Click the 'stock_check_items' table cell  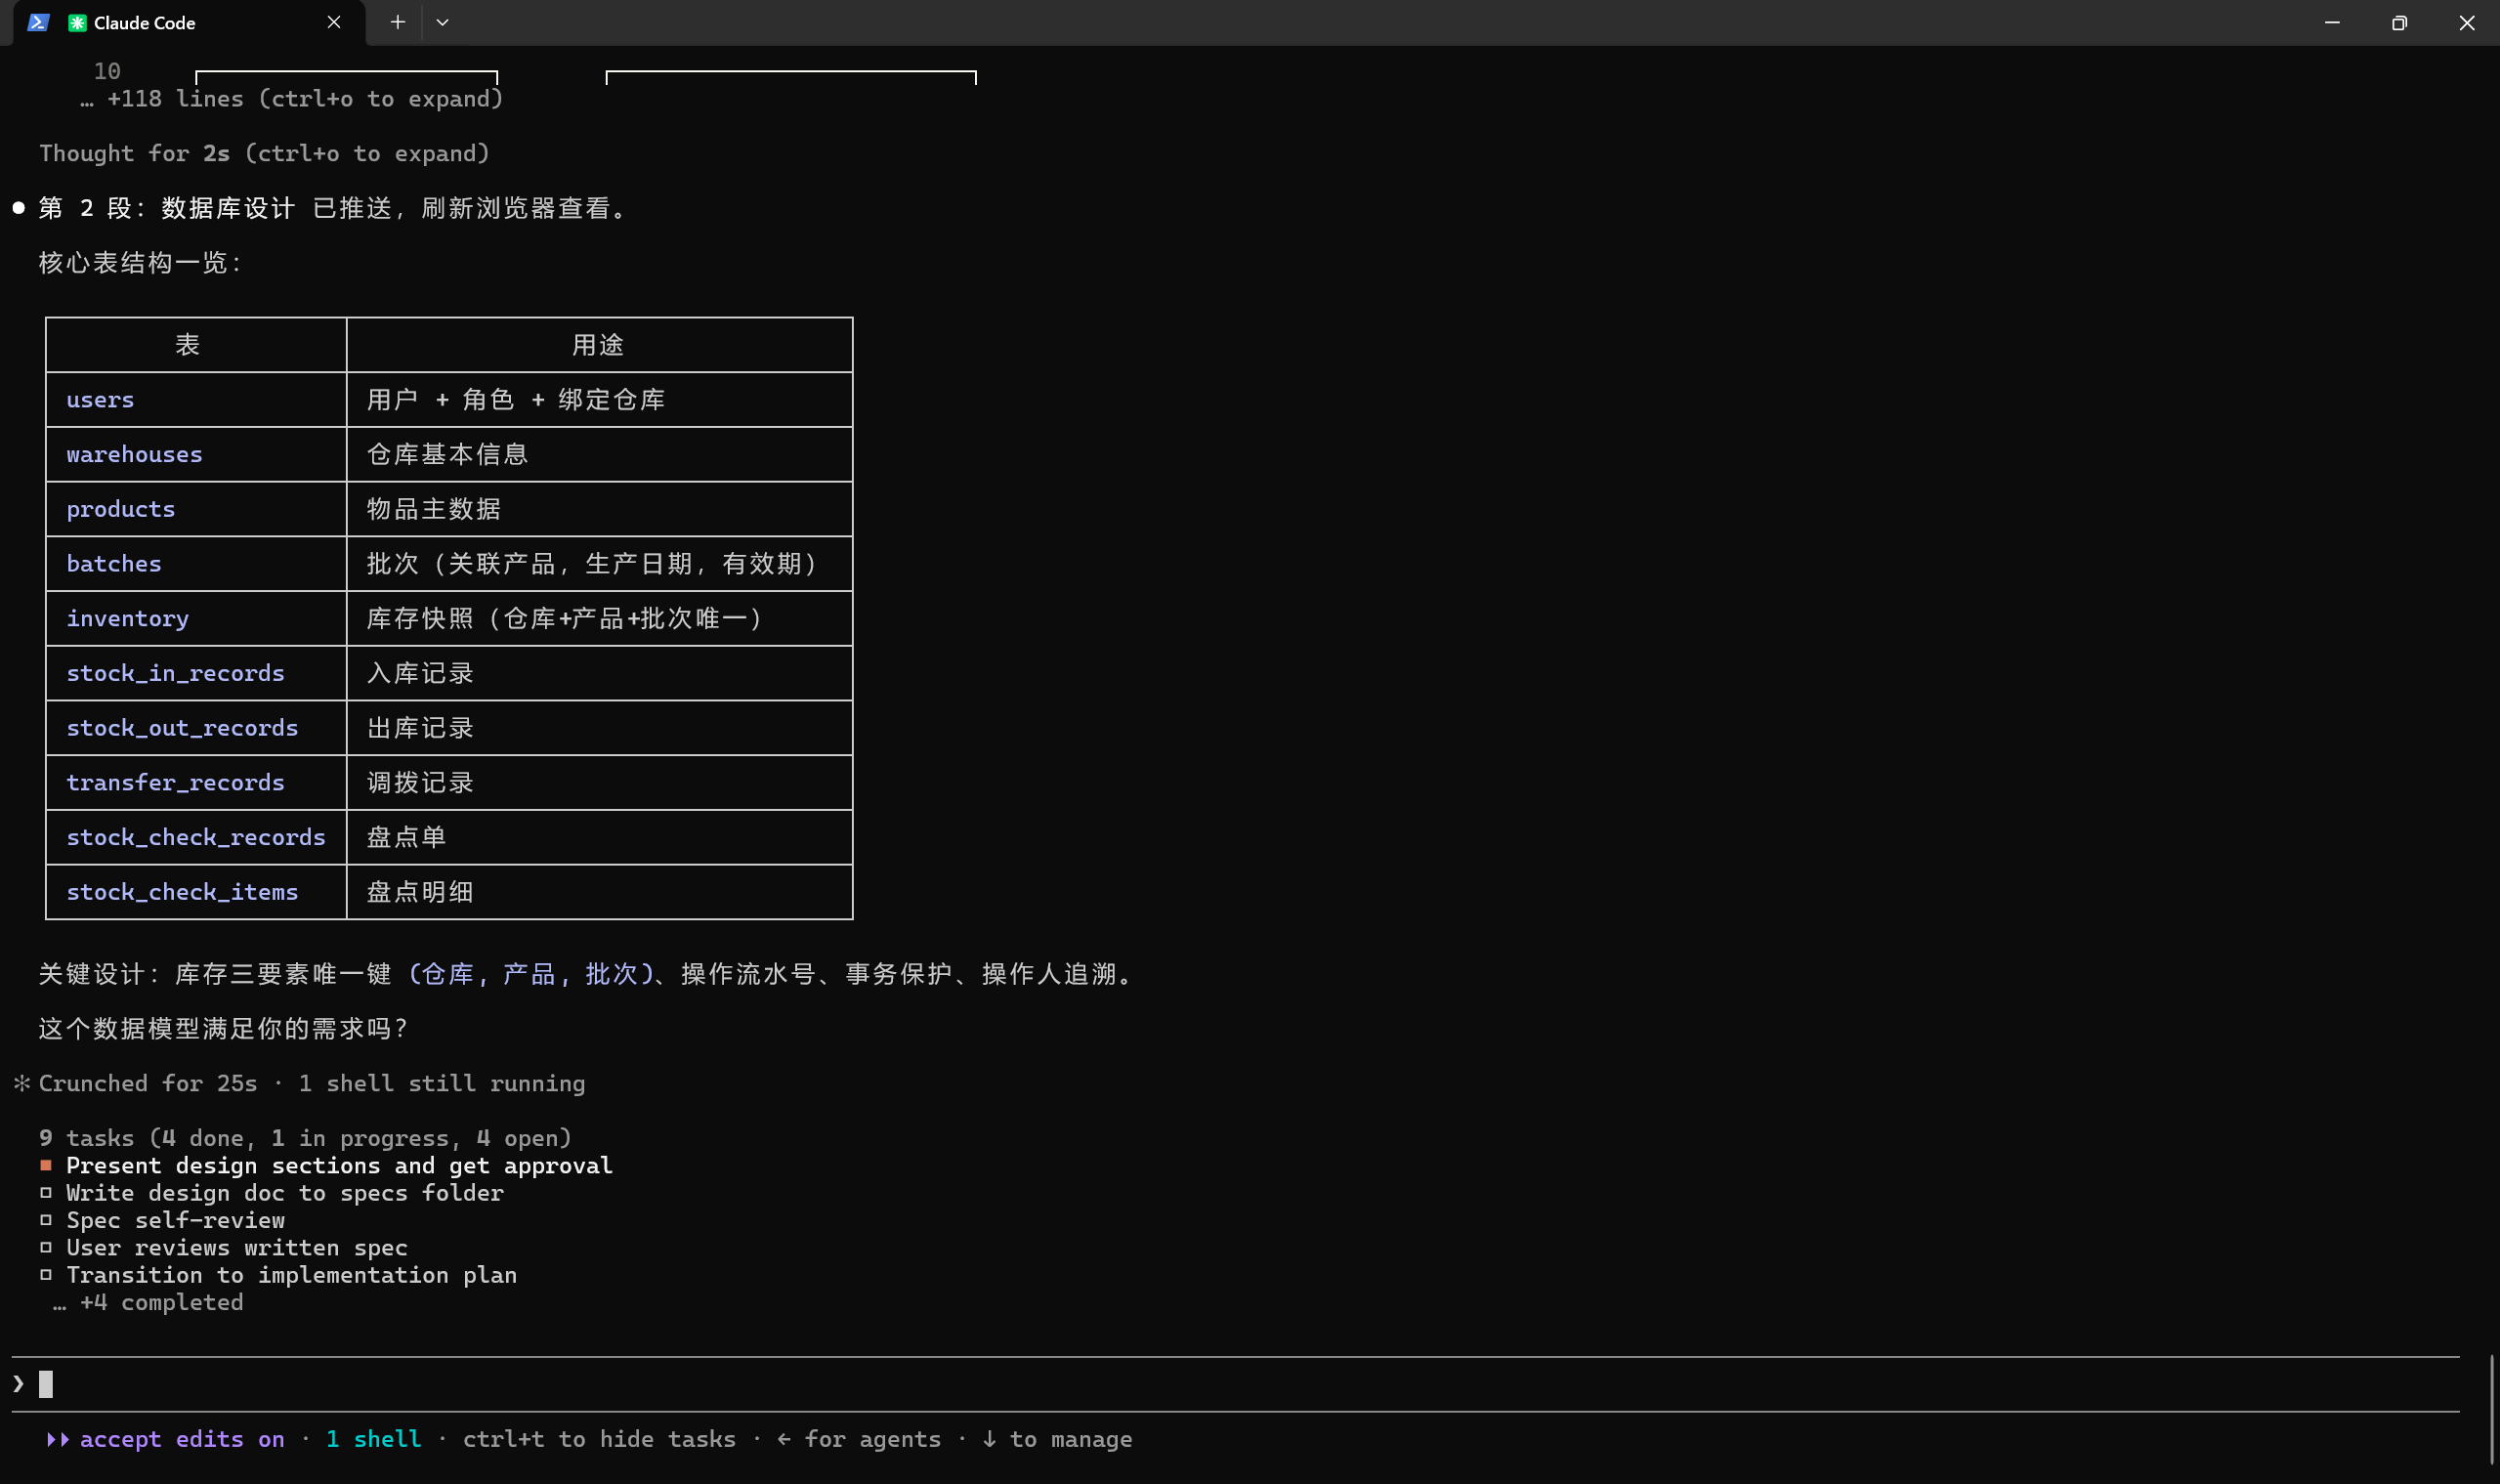pyautogui.click(x=196, y=892)
